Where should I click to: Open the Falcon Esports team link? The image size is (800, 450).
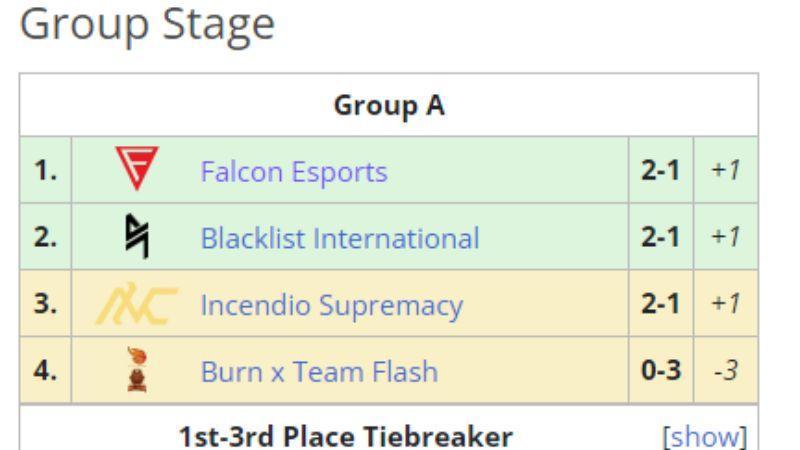[x=294, y=171]
